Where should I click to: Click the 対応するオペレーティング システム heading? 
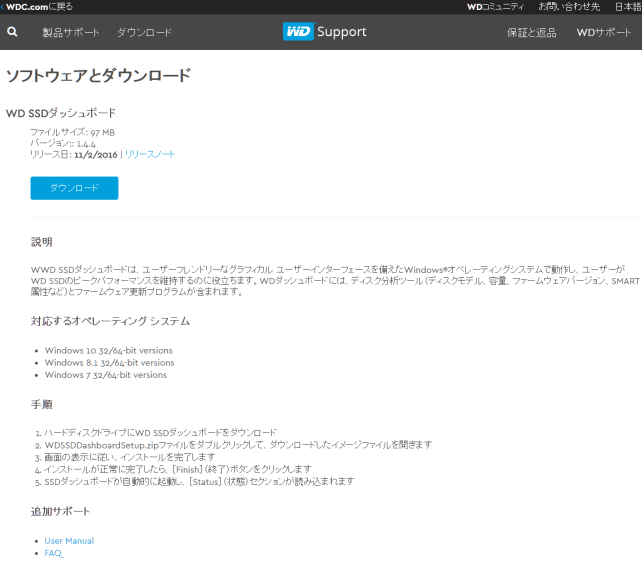coord(111,321)
